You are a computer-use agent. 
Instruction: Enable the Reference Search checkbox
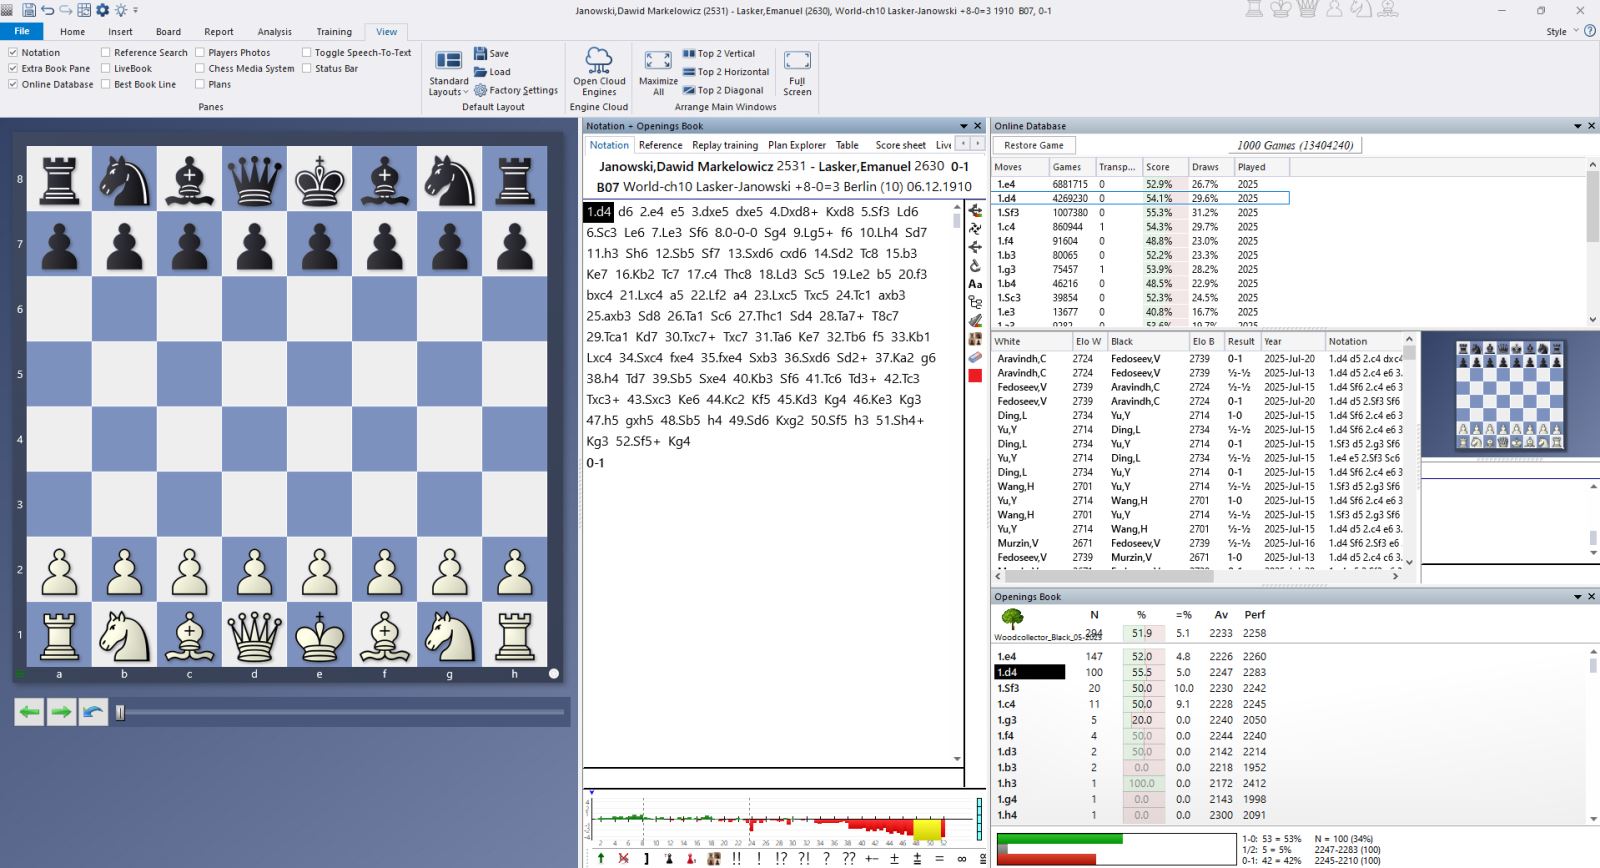tap(106, 53)
